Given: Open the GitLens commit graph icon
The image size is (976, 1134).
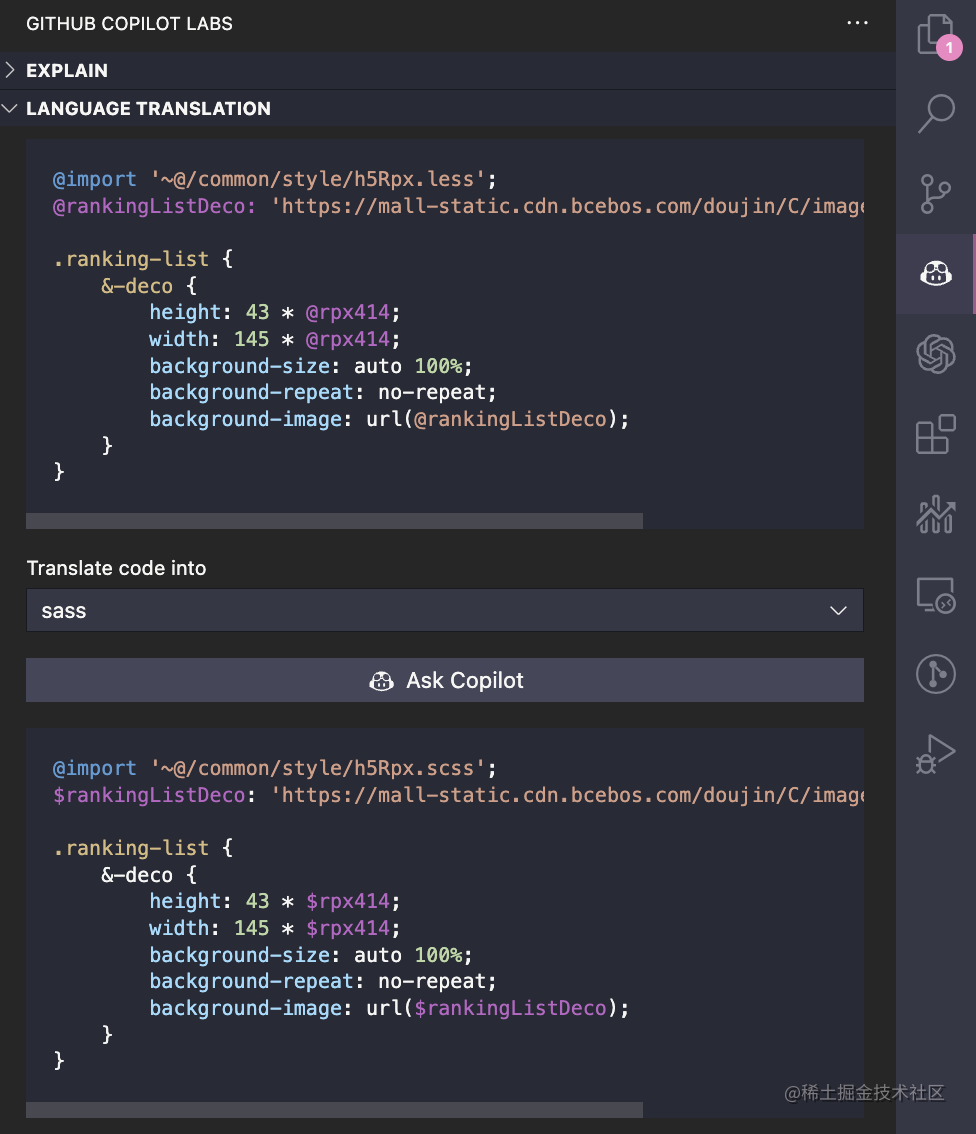Looking at the screenshot, I should click(934, 673).
